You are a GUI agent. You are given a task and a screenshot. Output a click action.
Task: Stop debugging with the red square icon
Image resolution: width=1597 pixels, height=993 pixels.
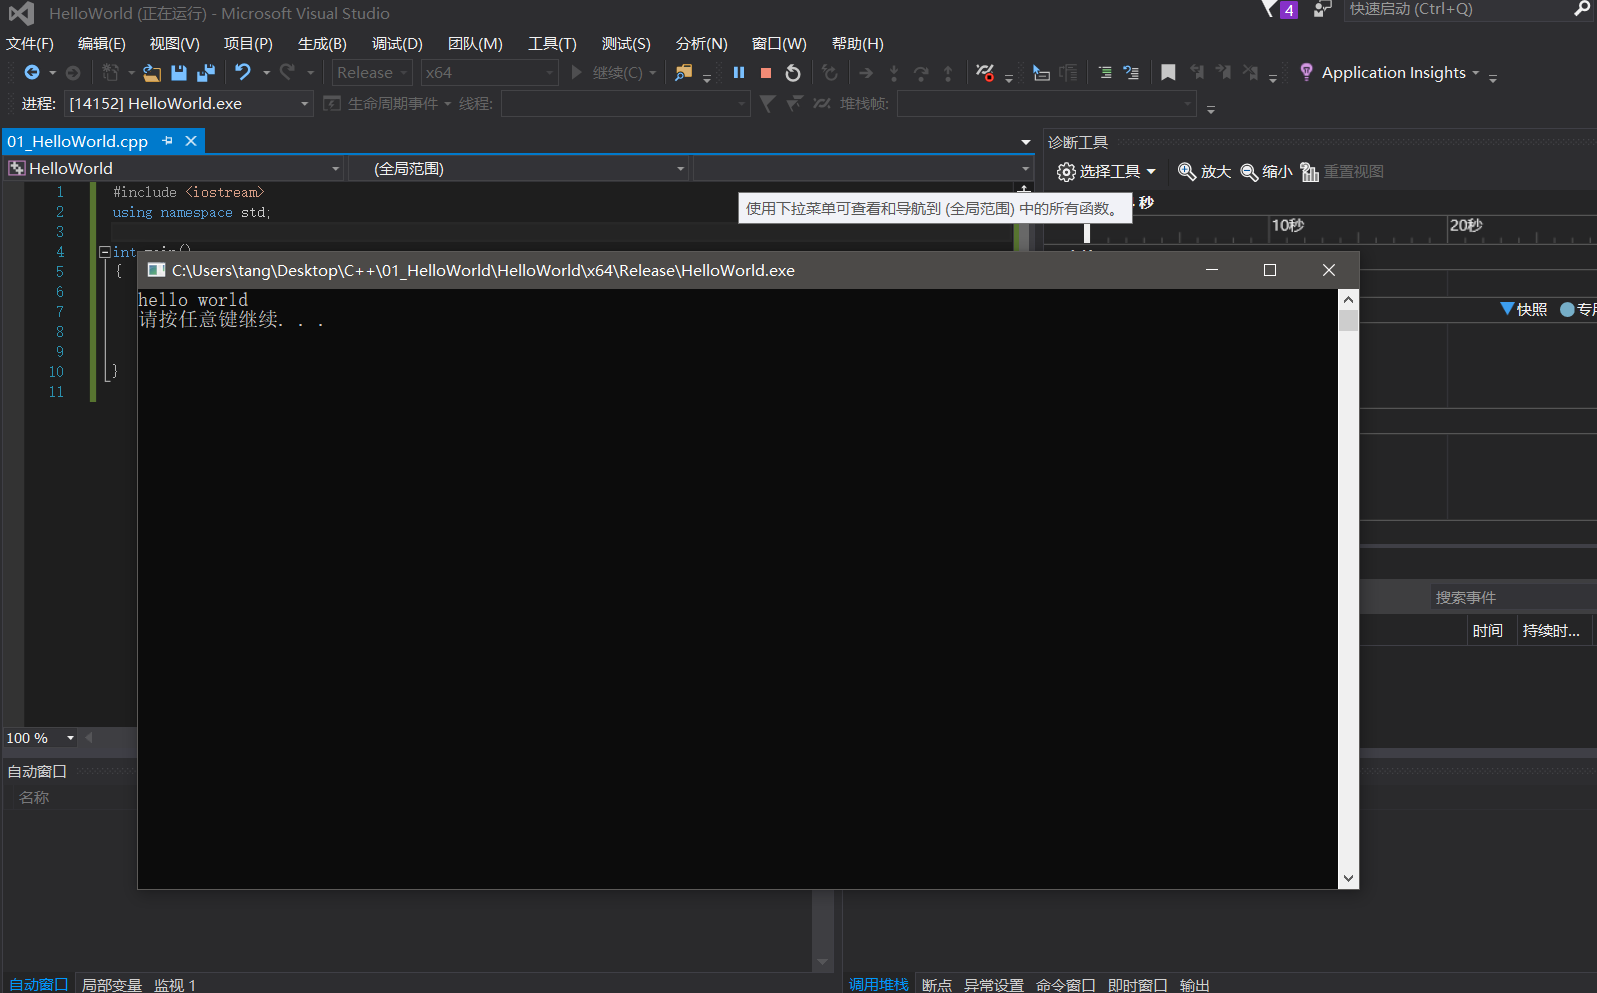(x=766, y=73)
